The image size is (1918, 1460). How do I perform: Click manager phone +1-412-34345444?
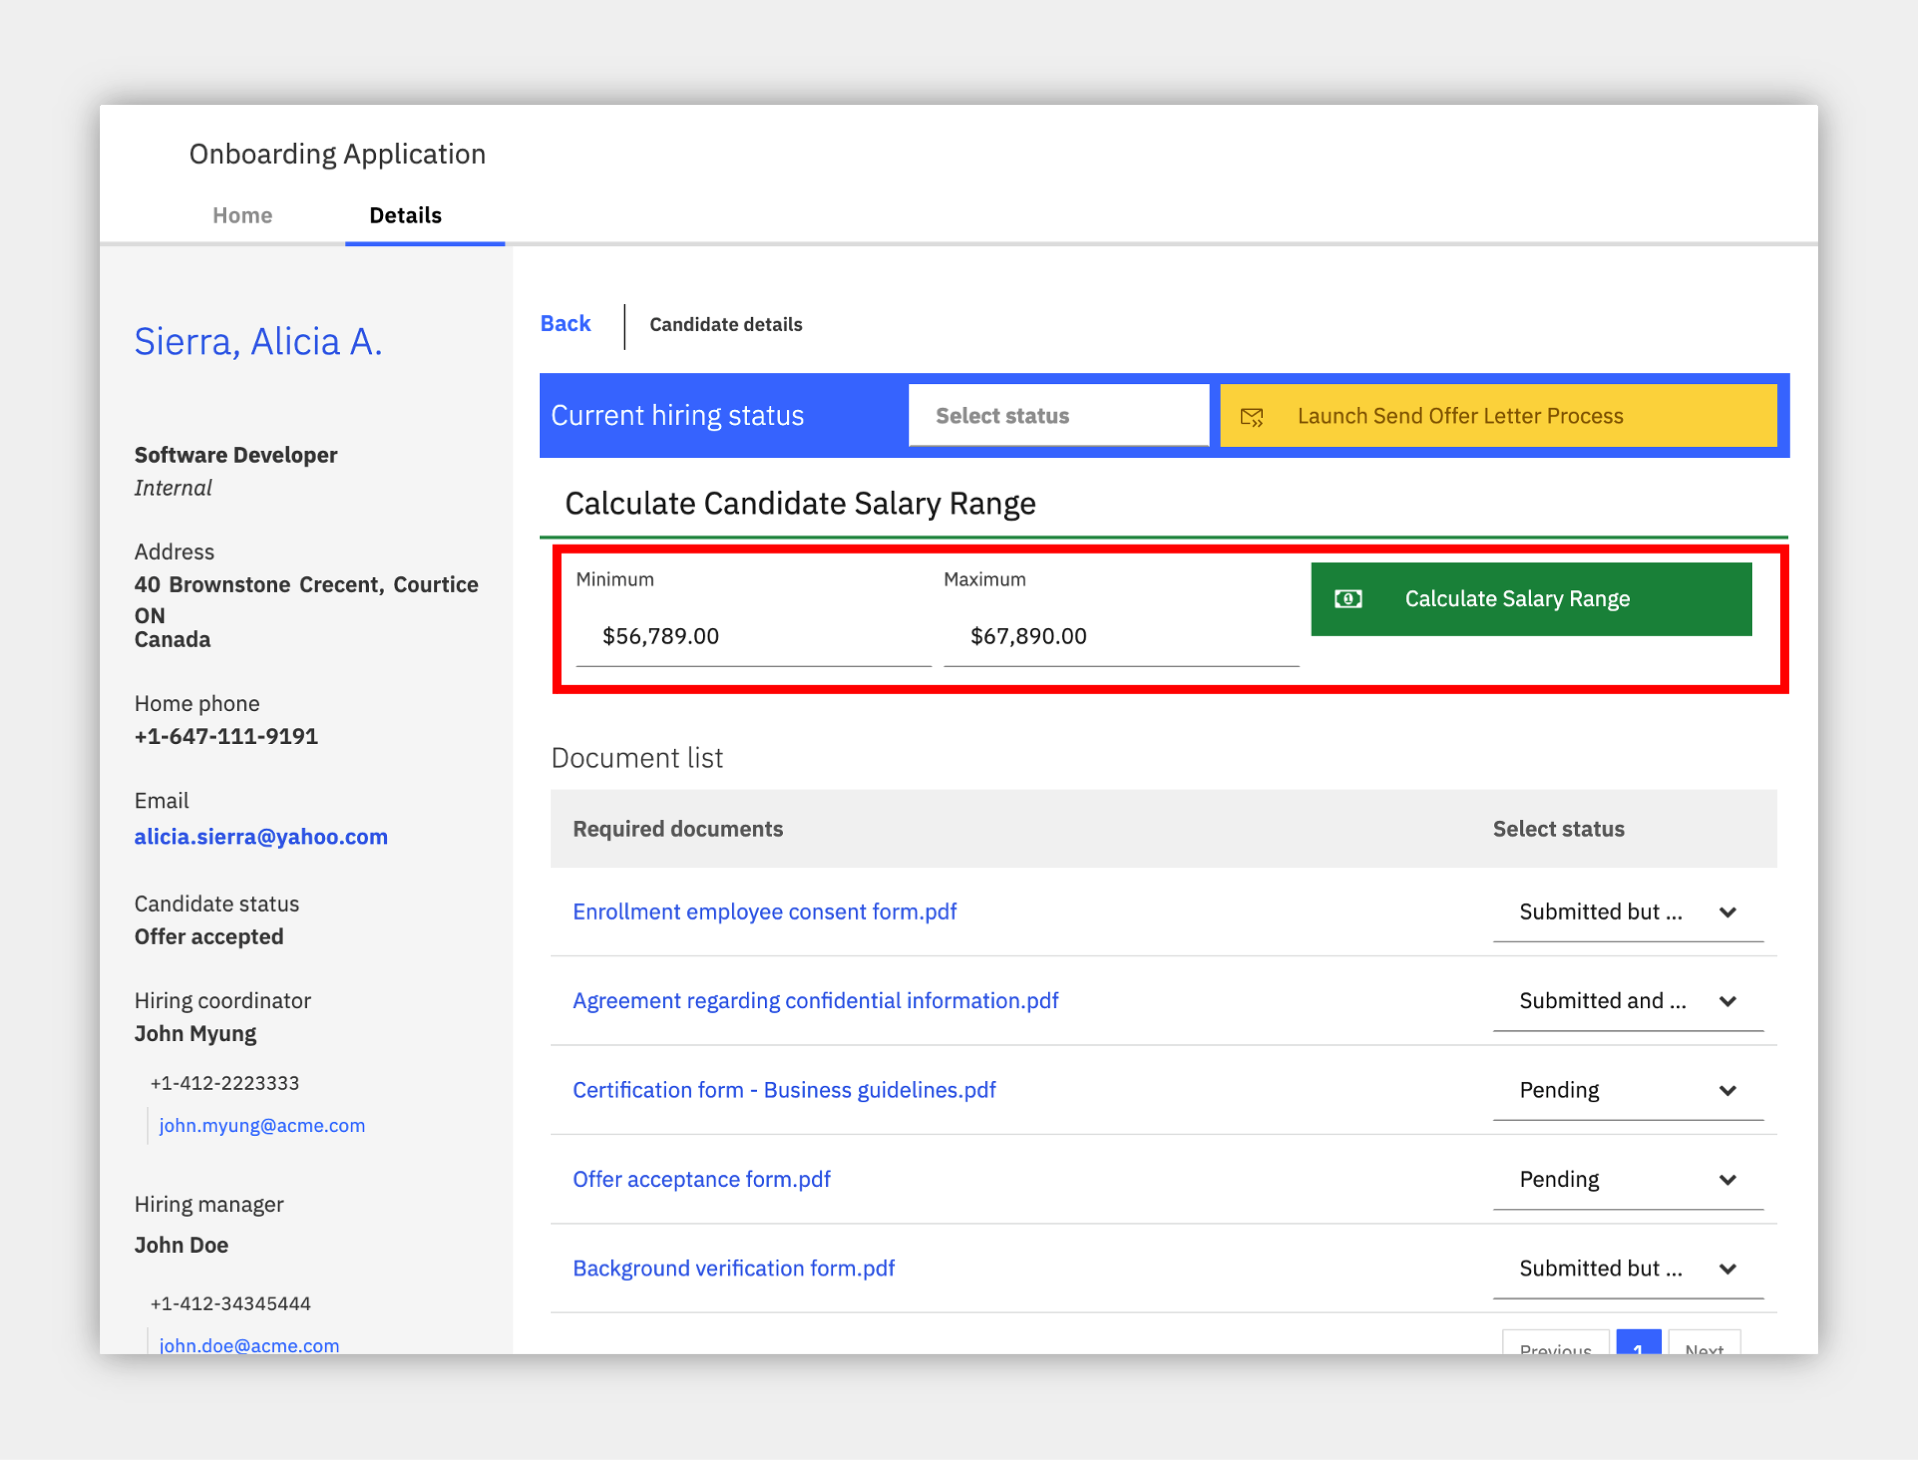(x=231, y=1303)
